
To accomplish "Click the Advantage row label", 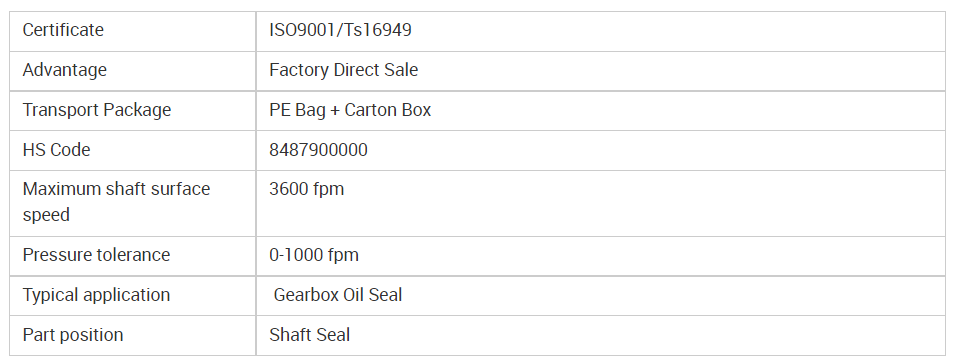I will coord(65,70).
